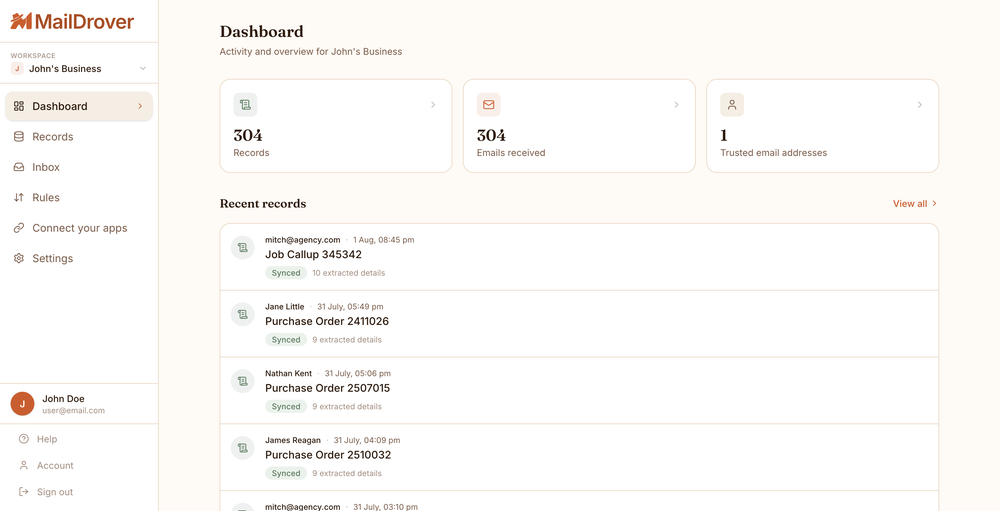Click the Account person icon
This screenshot has width=1000, height=511.
pyautogui.click(x=24, y=466)
